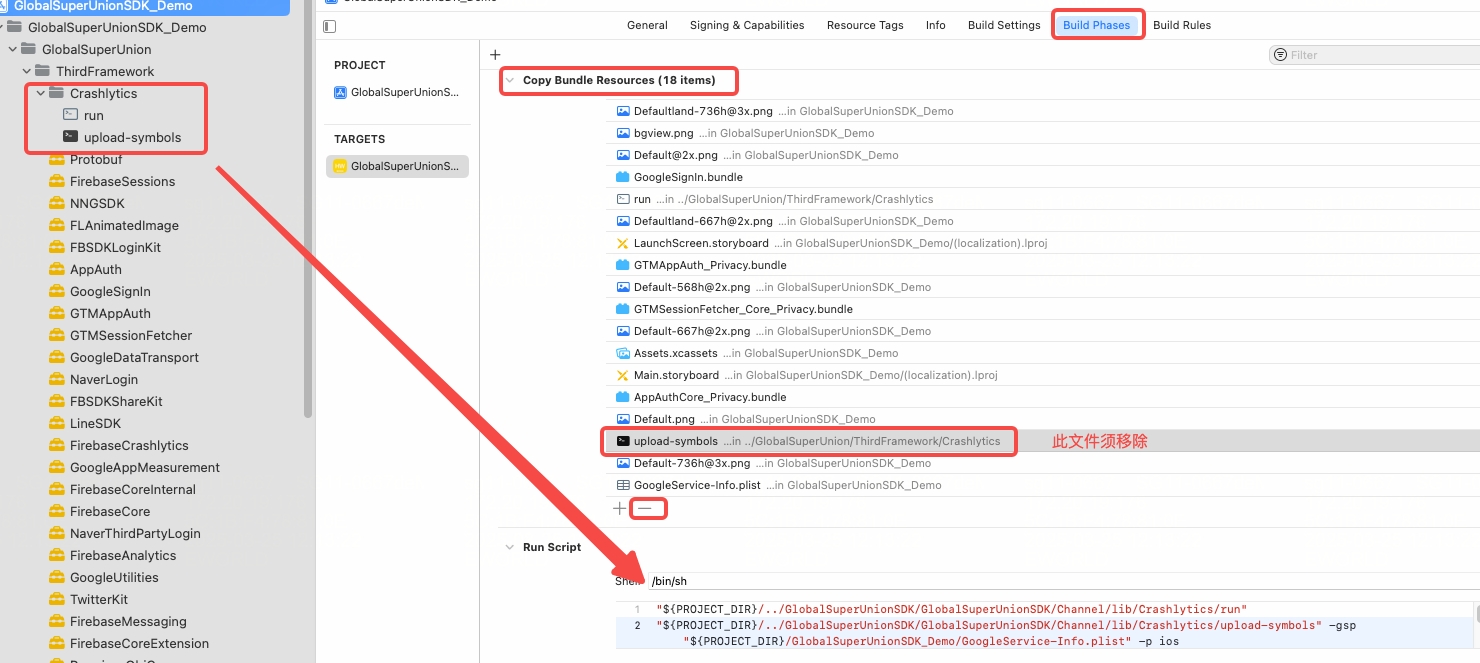Focus the Filter search field
Screen dimensions: 1480x663
pos(1374,55)
